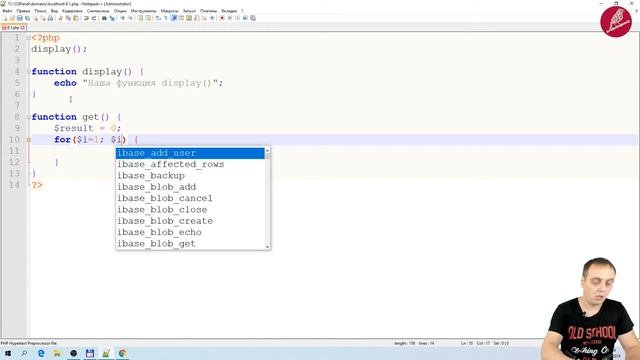Image resolution: width=640 pixels, height=360 pixels.
Task: Open the Плагины menu
Action: 209,11
